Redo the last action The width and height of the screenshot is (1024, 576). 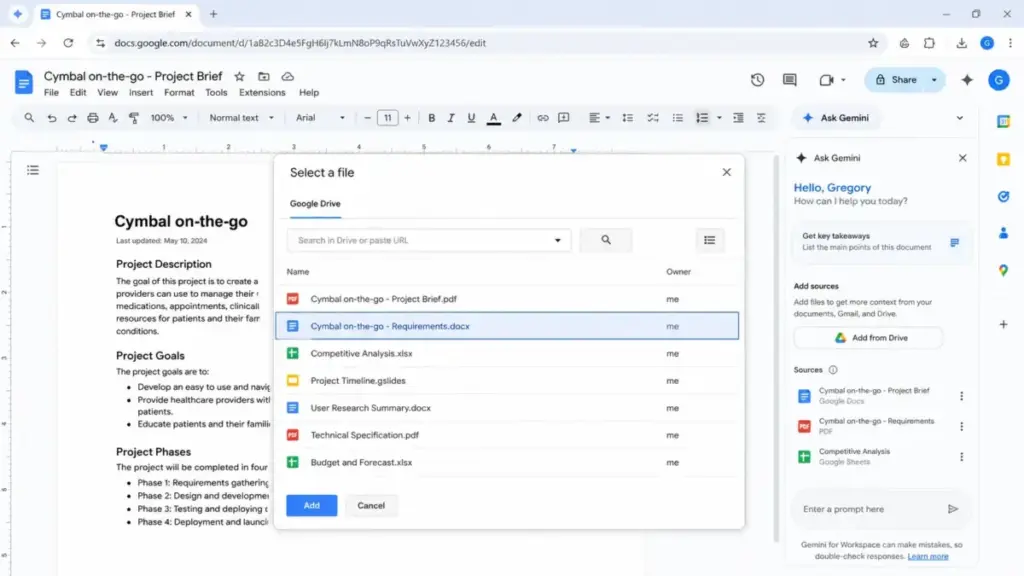click(x=72, y=118)
